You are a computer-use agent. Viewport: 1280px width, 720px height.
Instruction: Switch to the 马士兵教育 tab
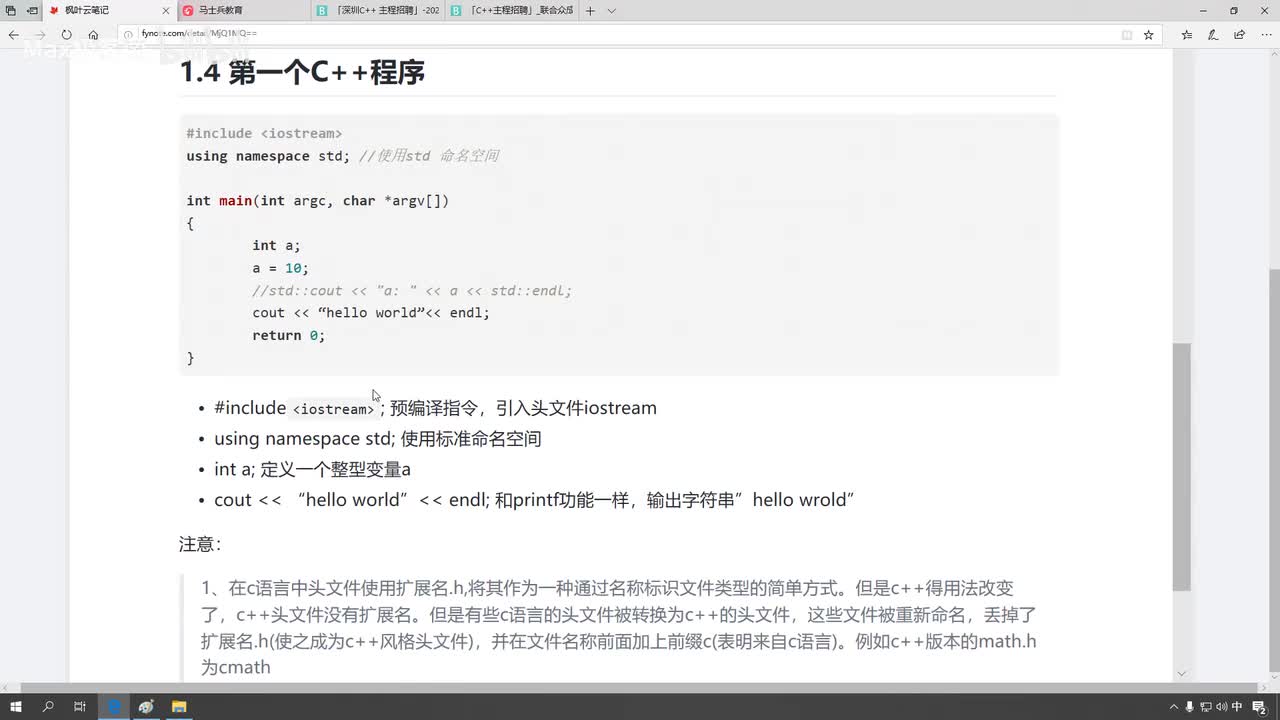(243, 10)
